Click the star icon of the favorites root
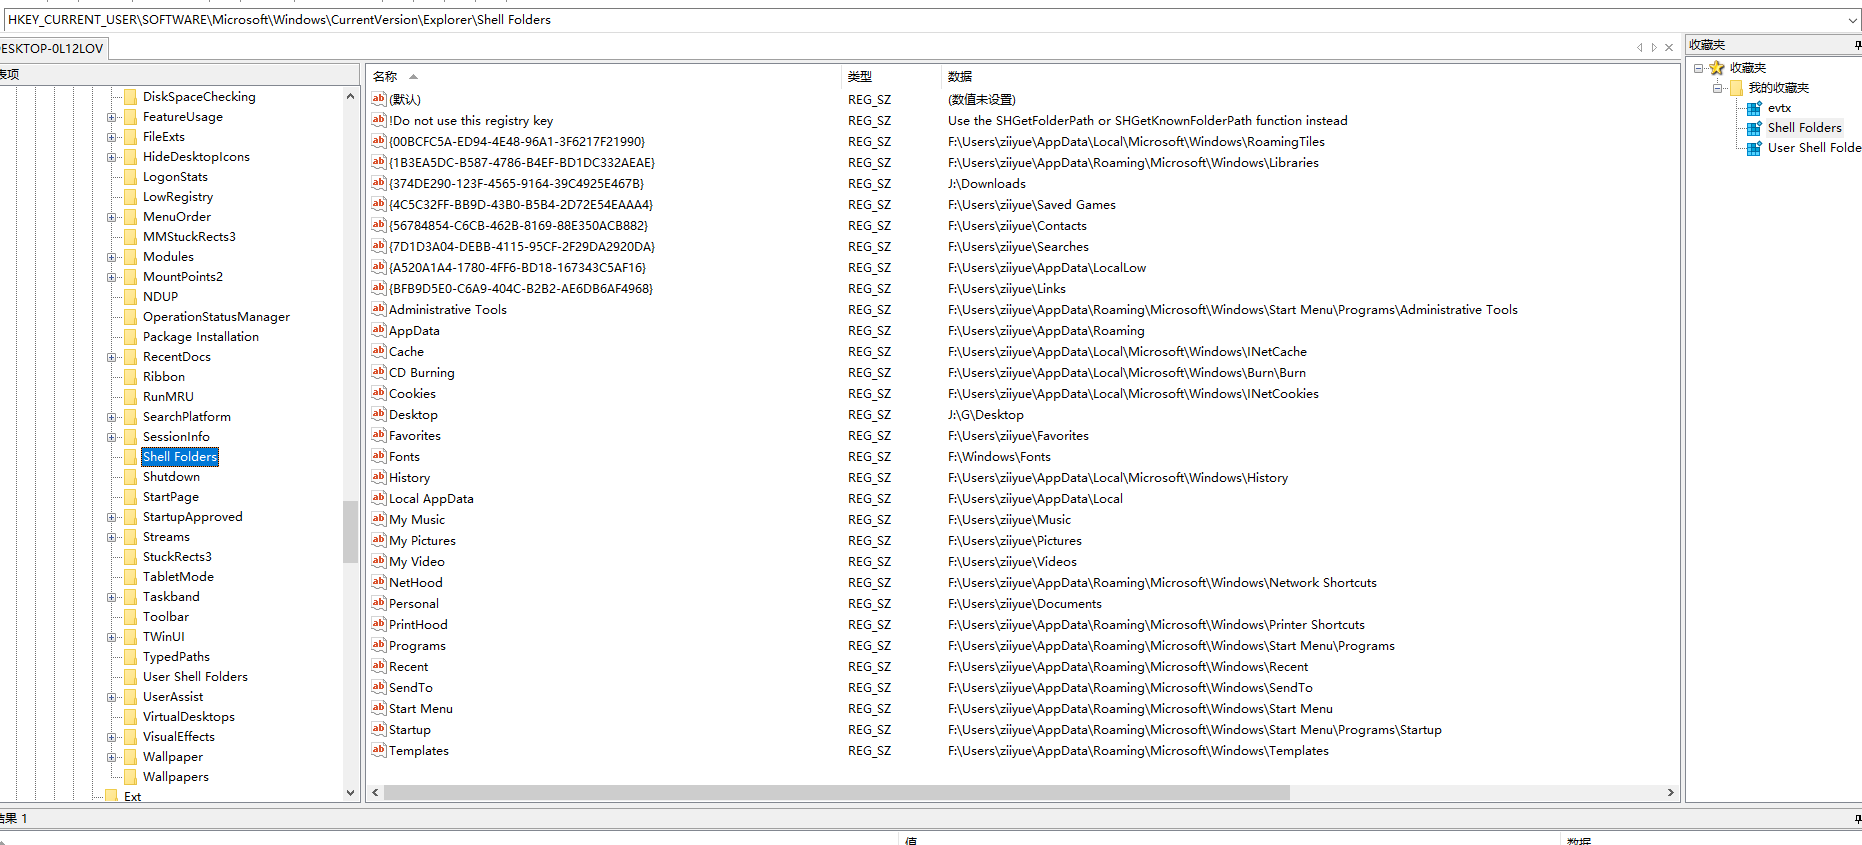The image size is (1862, 845). [1717, 68]
